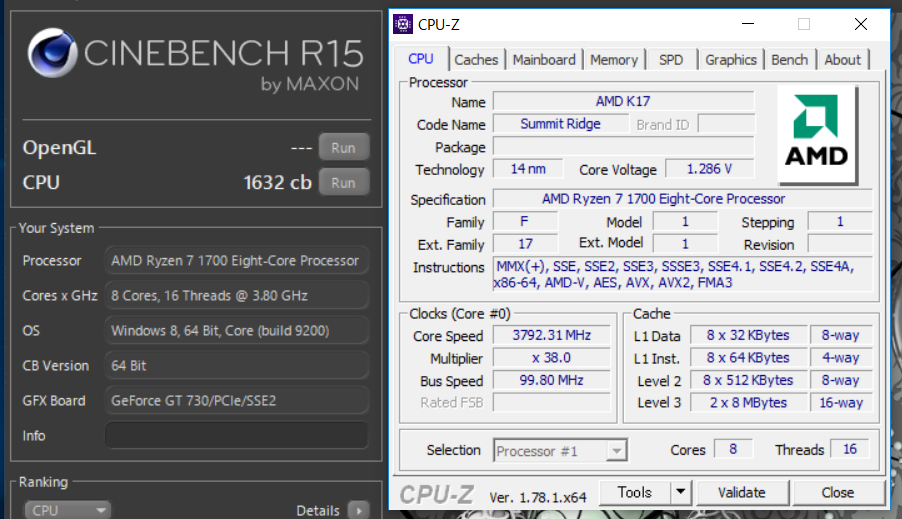The image size is (902, 519).
Task: Open the Memory tab
Action: [614, 60]
